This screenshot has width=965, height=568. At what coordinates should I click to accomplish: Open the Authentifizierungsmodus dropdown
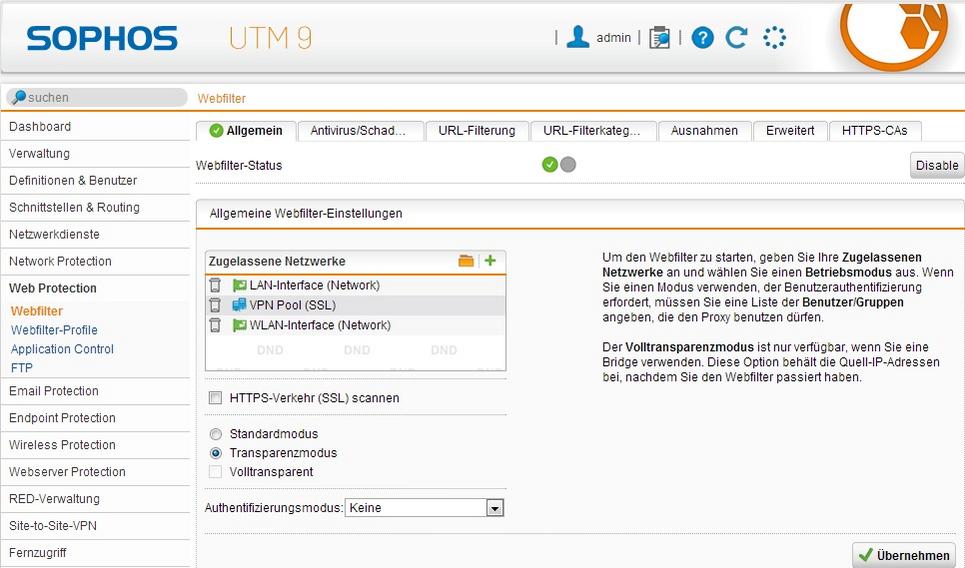pos(424,508)
